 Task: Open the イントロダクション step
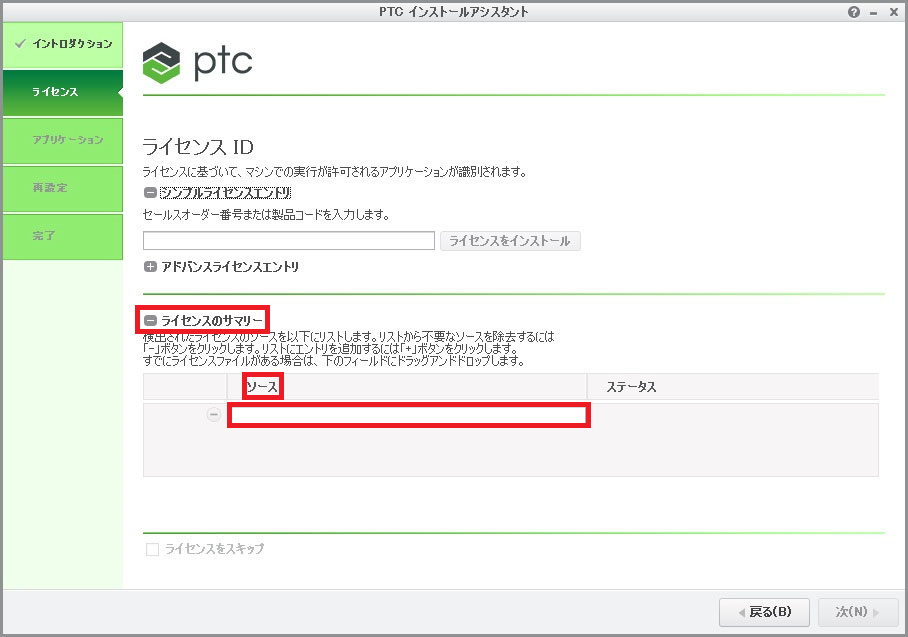click(x=63, y=45)
